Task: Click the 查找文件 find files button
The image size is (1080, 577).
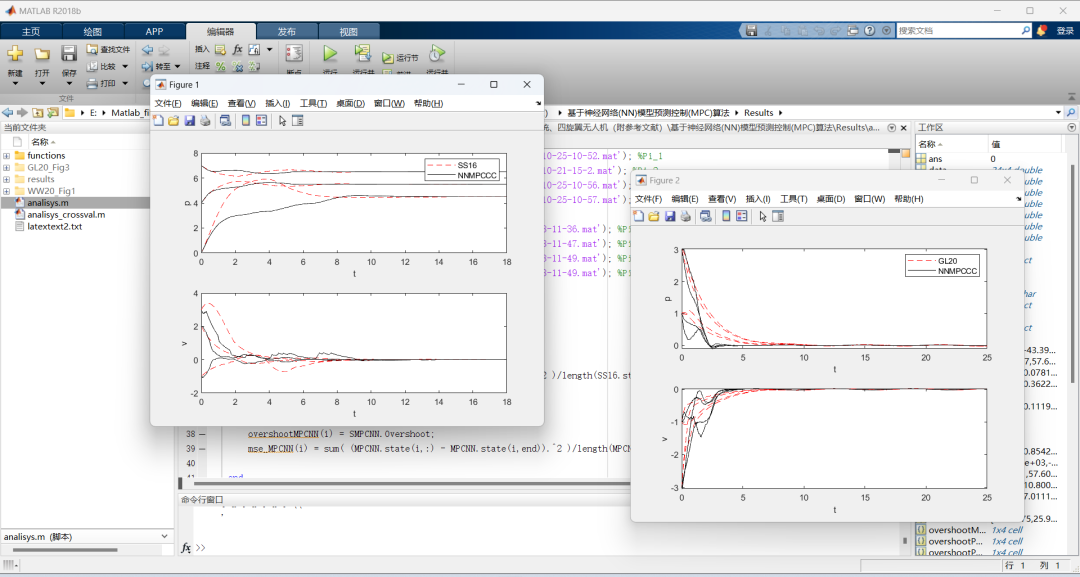Action: 108,50
